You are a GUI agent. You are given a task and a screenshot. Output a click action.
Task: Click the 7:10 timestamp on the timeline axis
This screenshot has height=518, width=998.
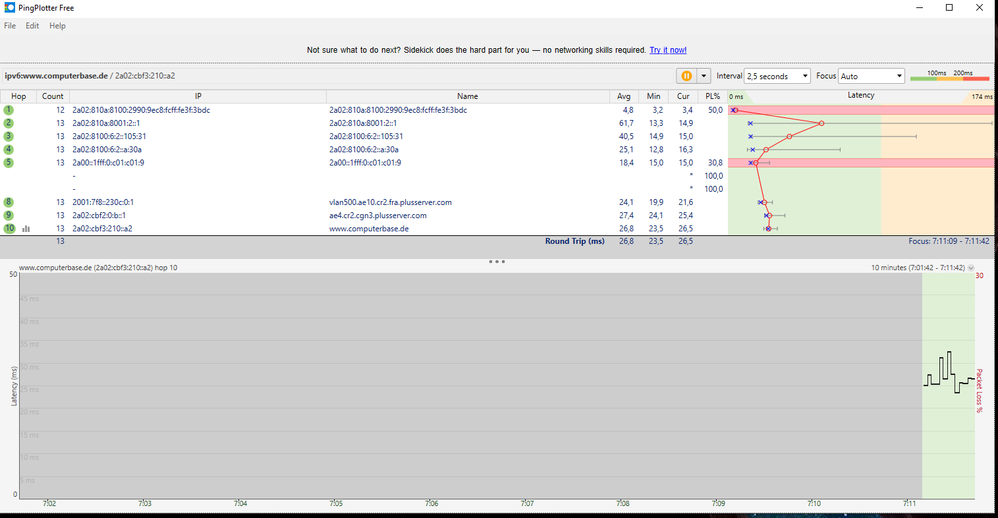[813, 503]
